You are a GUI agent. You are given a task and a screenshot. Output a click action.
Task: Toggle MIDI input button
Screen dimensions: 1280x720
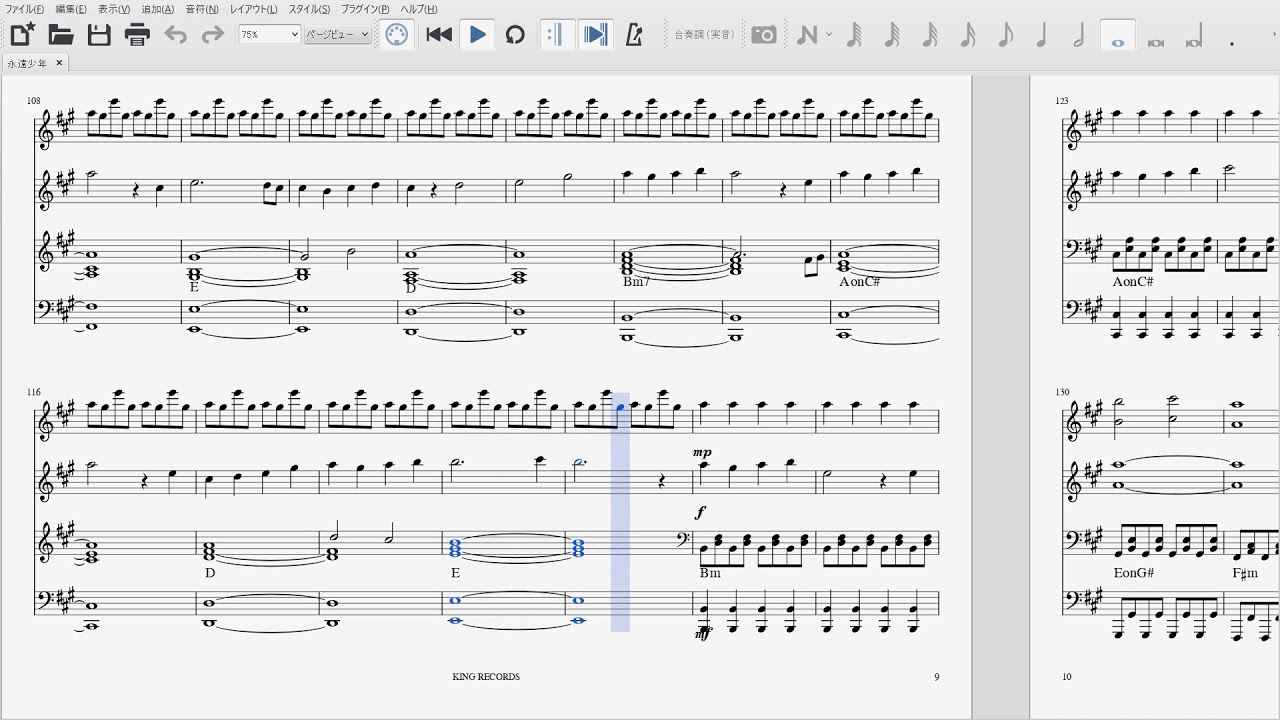coord(397,35)
